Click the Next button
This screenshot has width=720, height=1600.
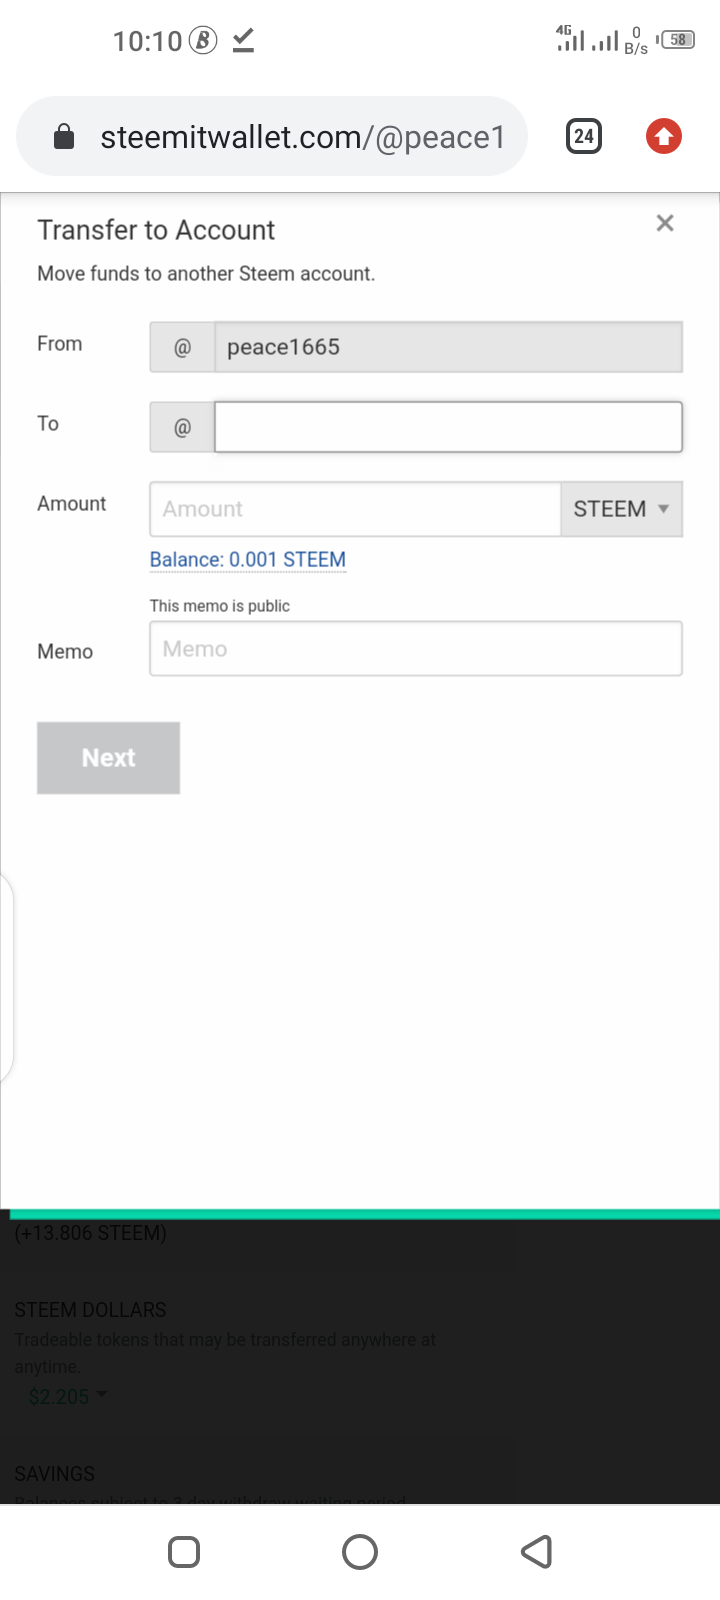click(109, 758)
